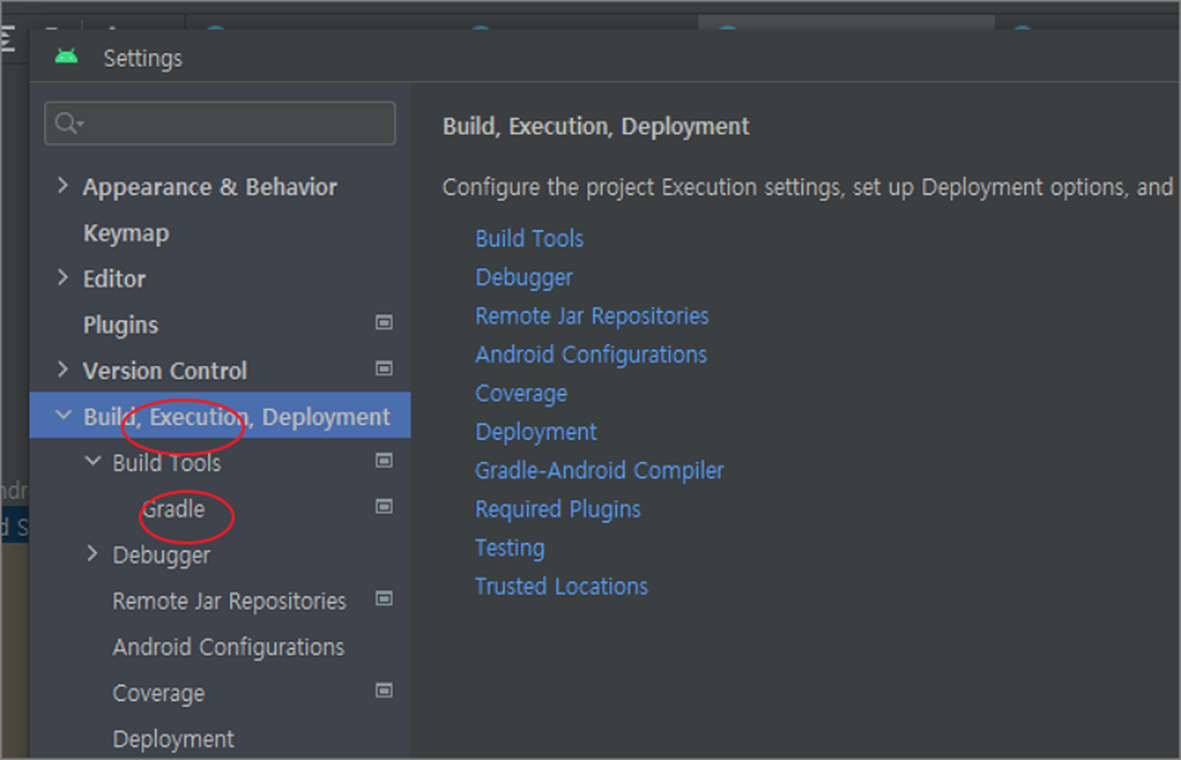Open the Android Configurations link
This screenshot has width=1181, height=760.
tap(591, 355)
